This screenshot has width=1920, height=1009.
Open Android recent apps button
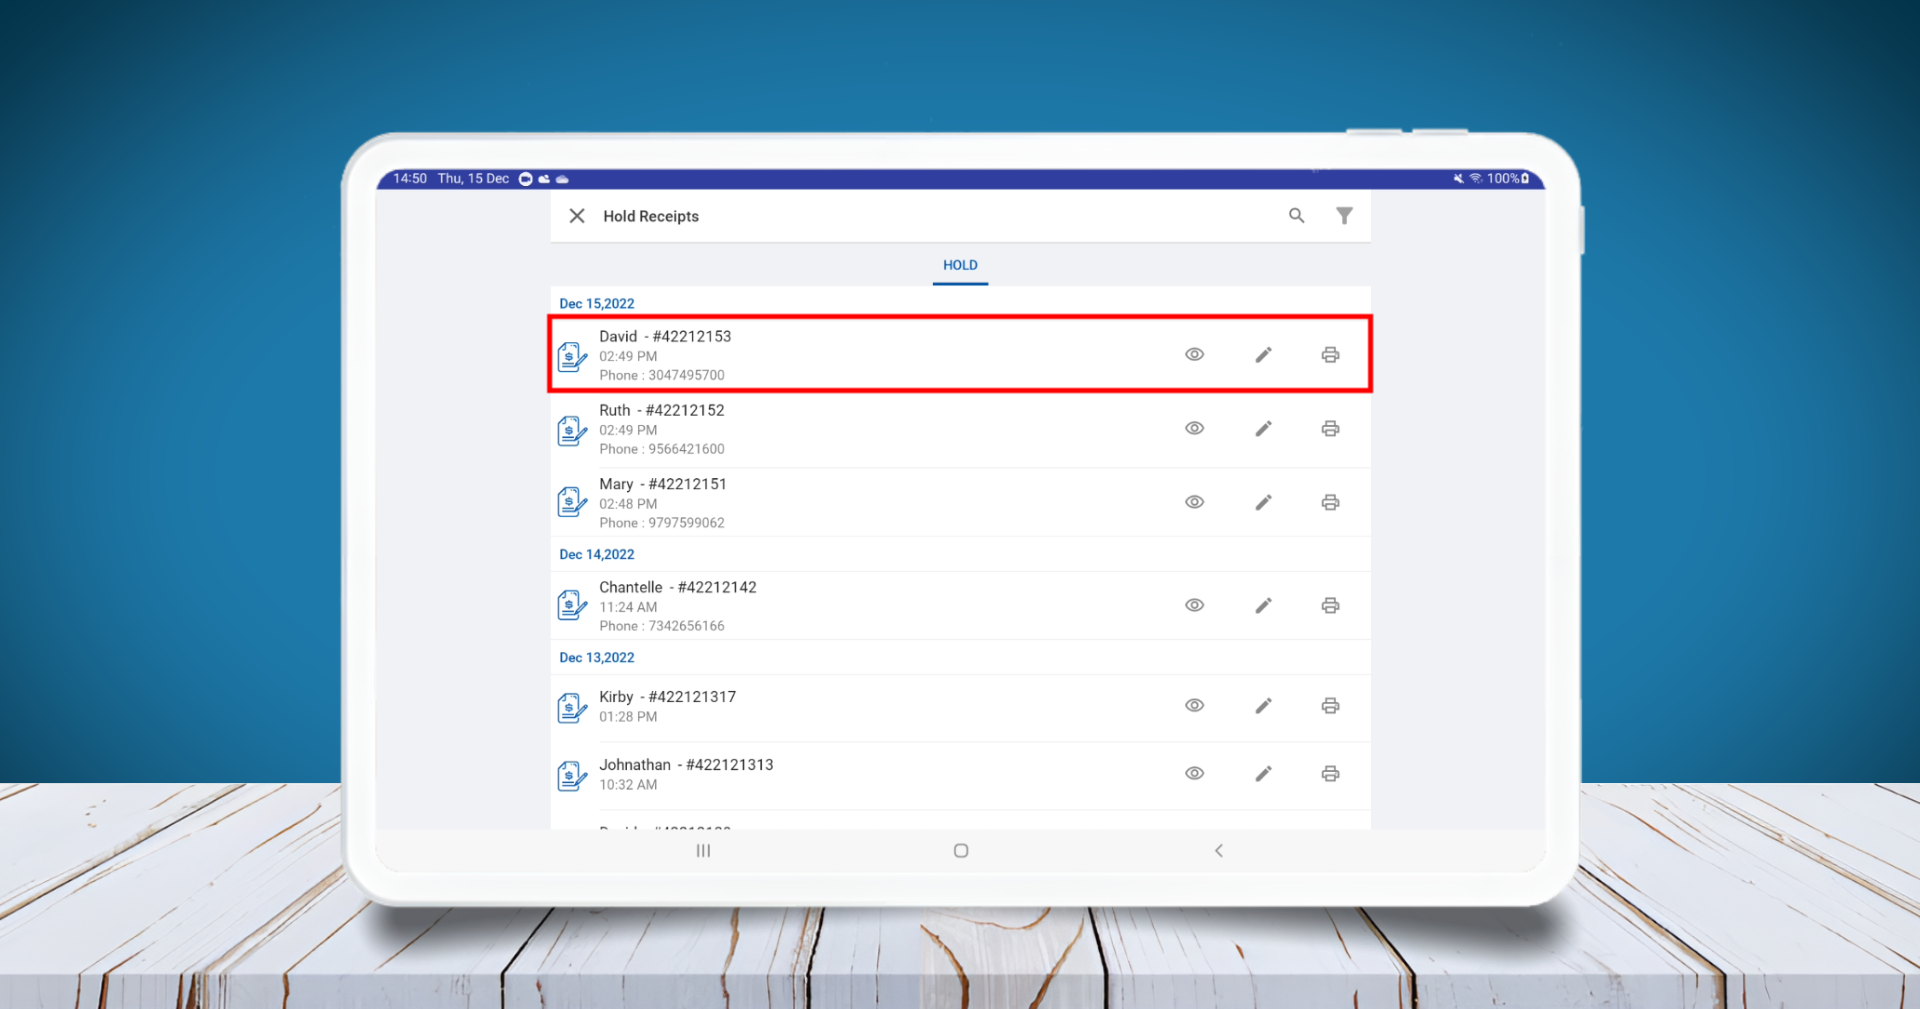pyautogui.click(x=703, y=851)
